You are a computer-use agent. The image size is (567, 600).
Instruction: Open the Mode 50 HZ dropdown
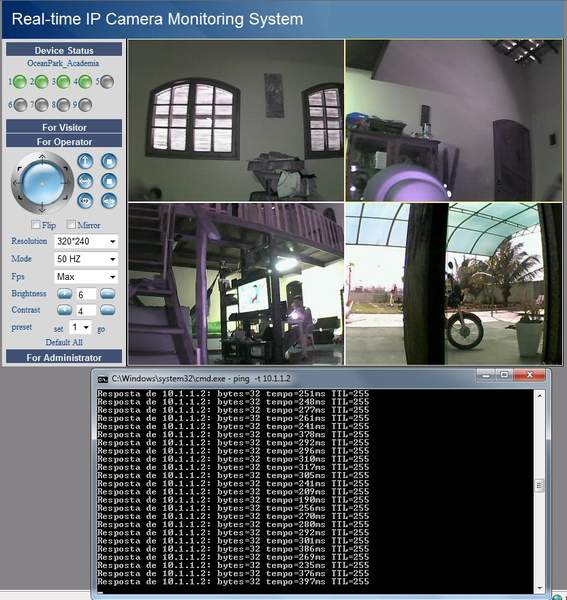click(x=86, y=259)
